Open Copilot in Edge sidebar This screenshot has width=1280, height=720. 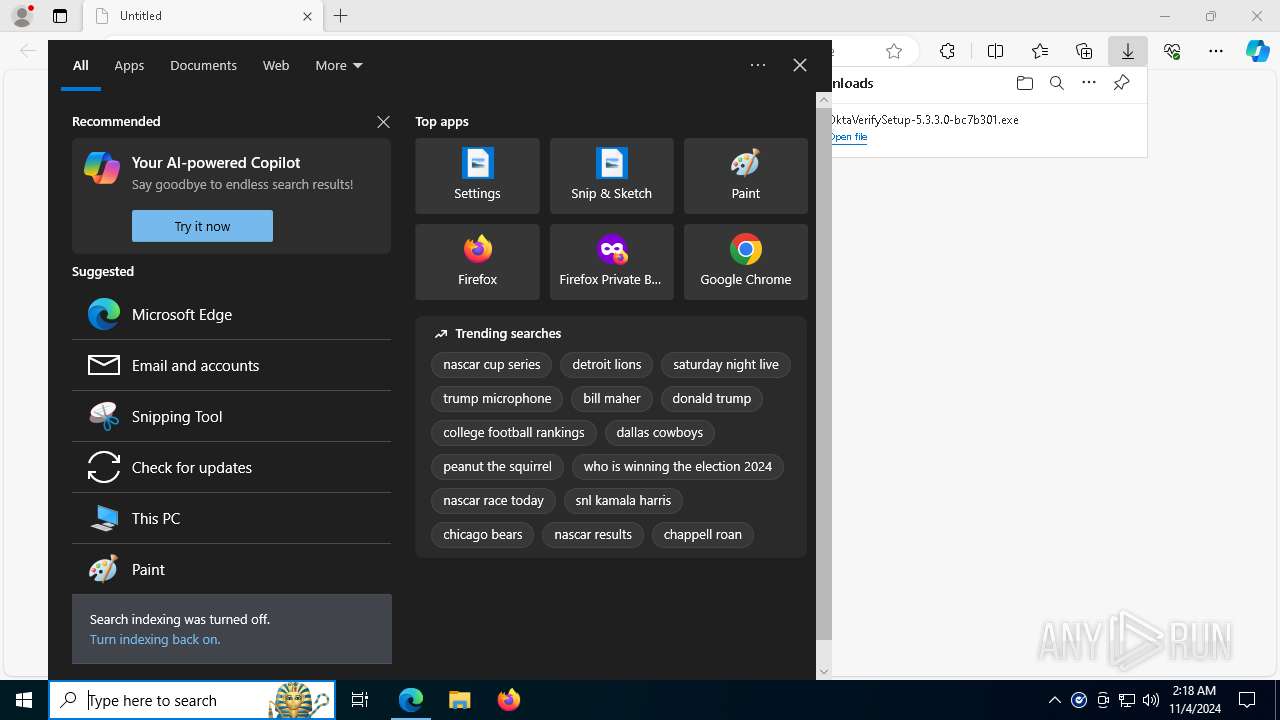pos(1258,51)
